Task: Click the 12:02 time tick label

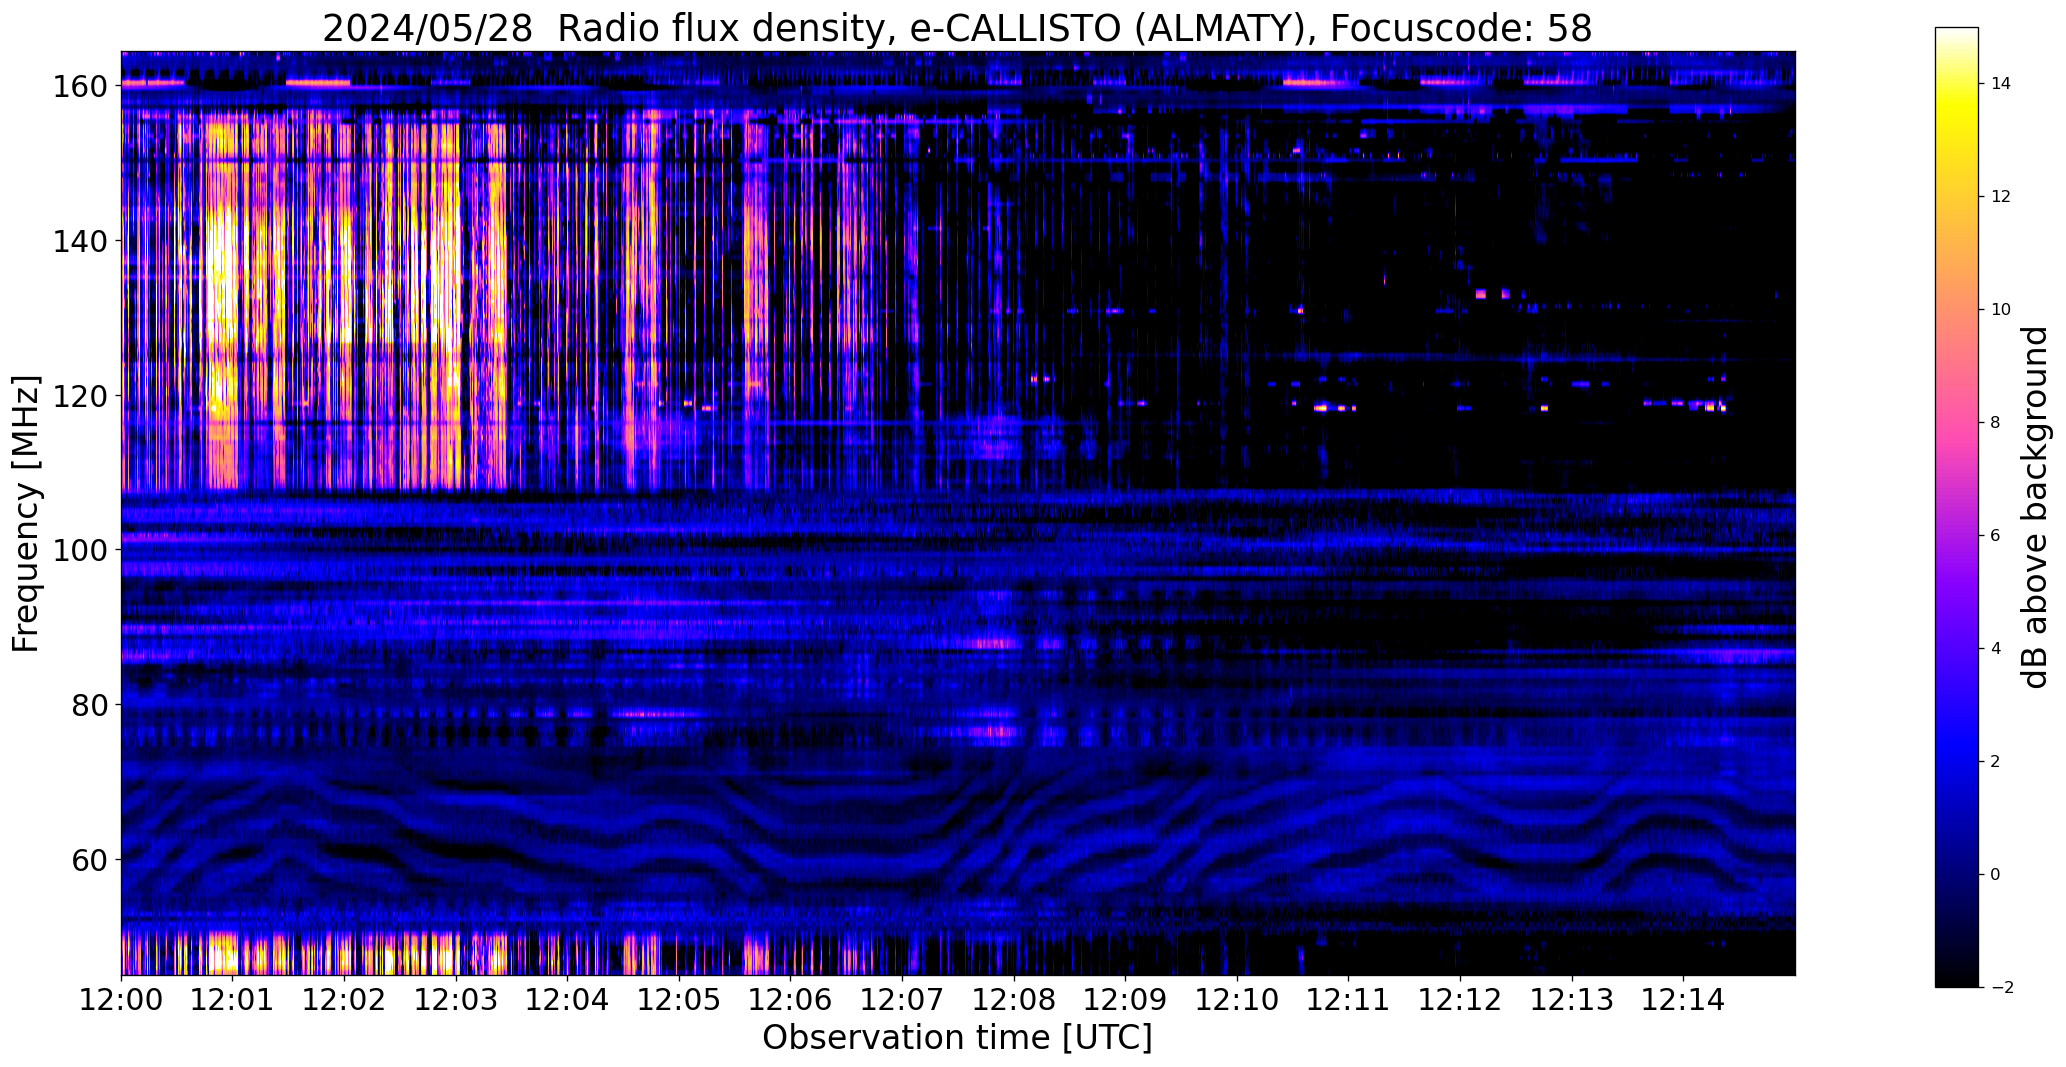Action: [345, 1000]
